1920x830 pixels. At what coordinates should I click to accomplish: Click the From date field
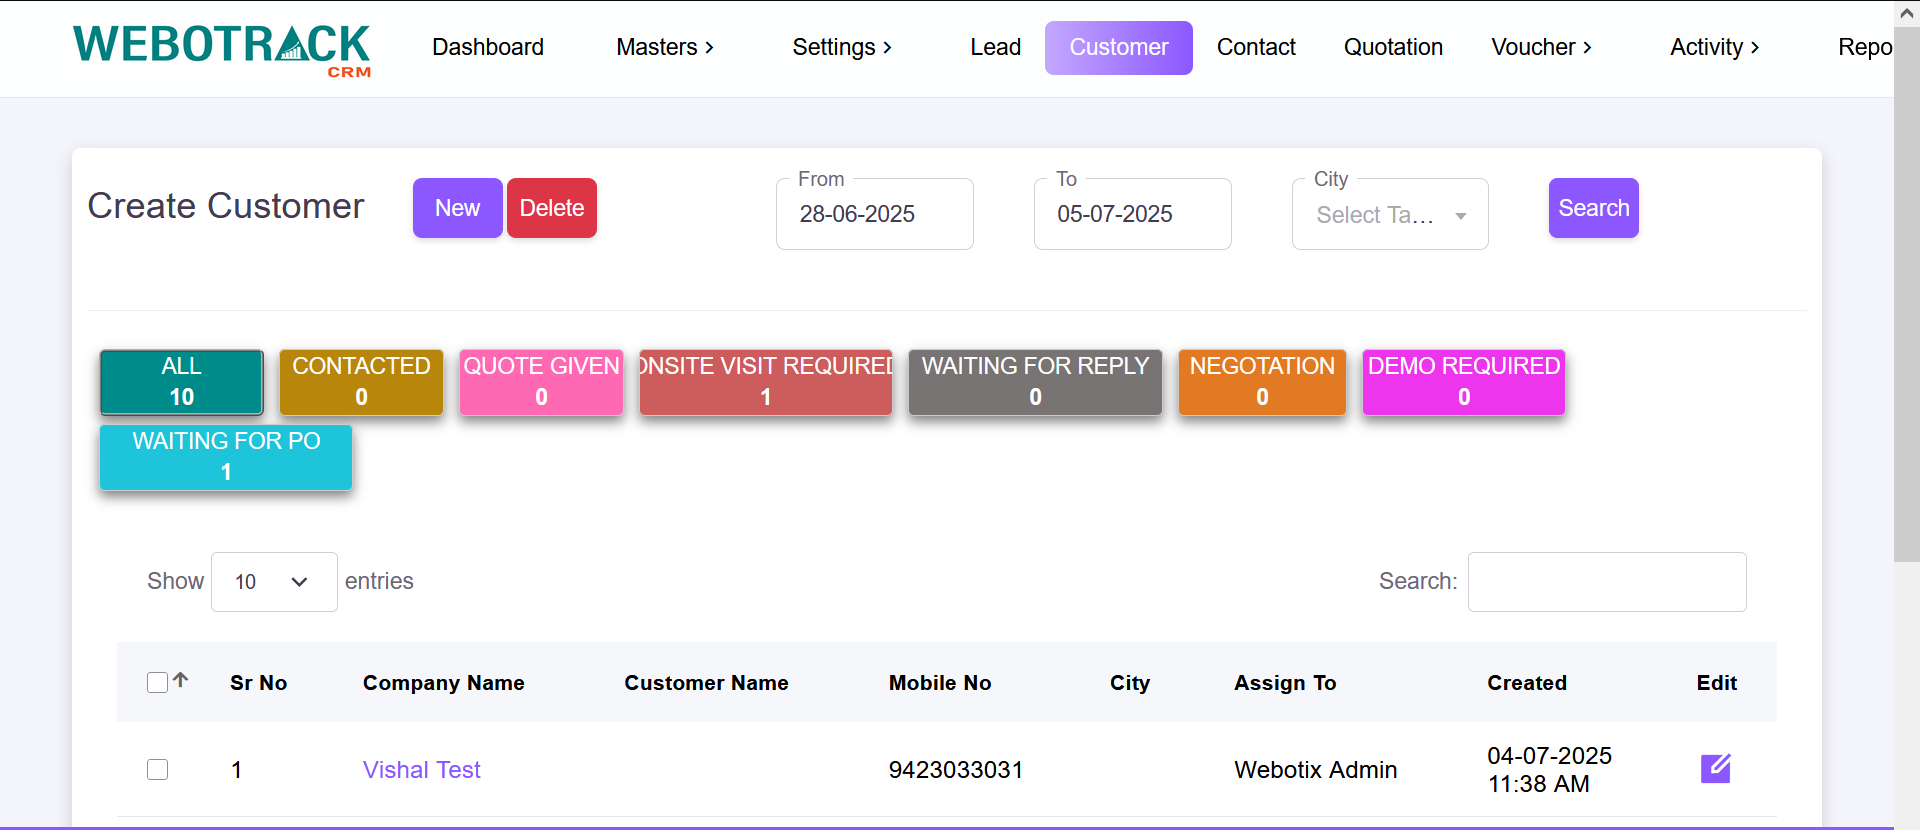coord(874,214)
